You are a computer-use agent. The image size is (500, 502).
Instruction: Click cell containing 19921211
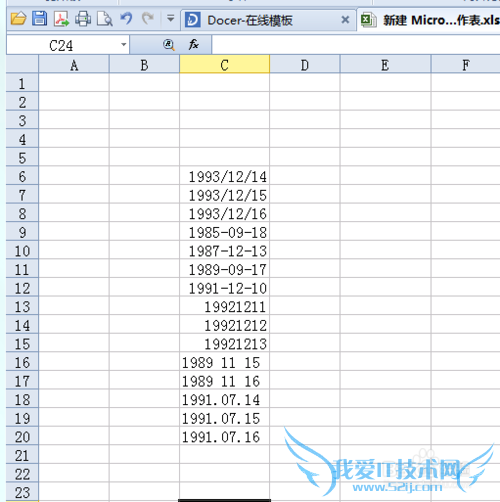pyautogui.click(x=225, y=306)
